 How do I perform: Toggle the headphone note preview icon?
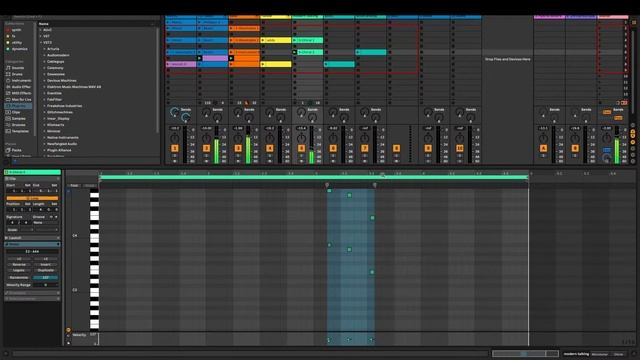pos(68,191)
